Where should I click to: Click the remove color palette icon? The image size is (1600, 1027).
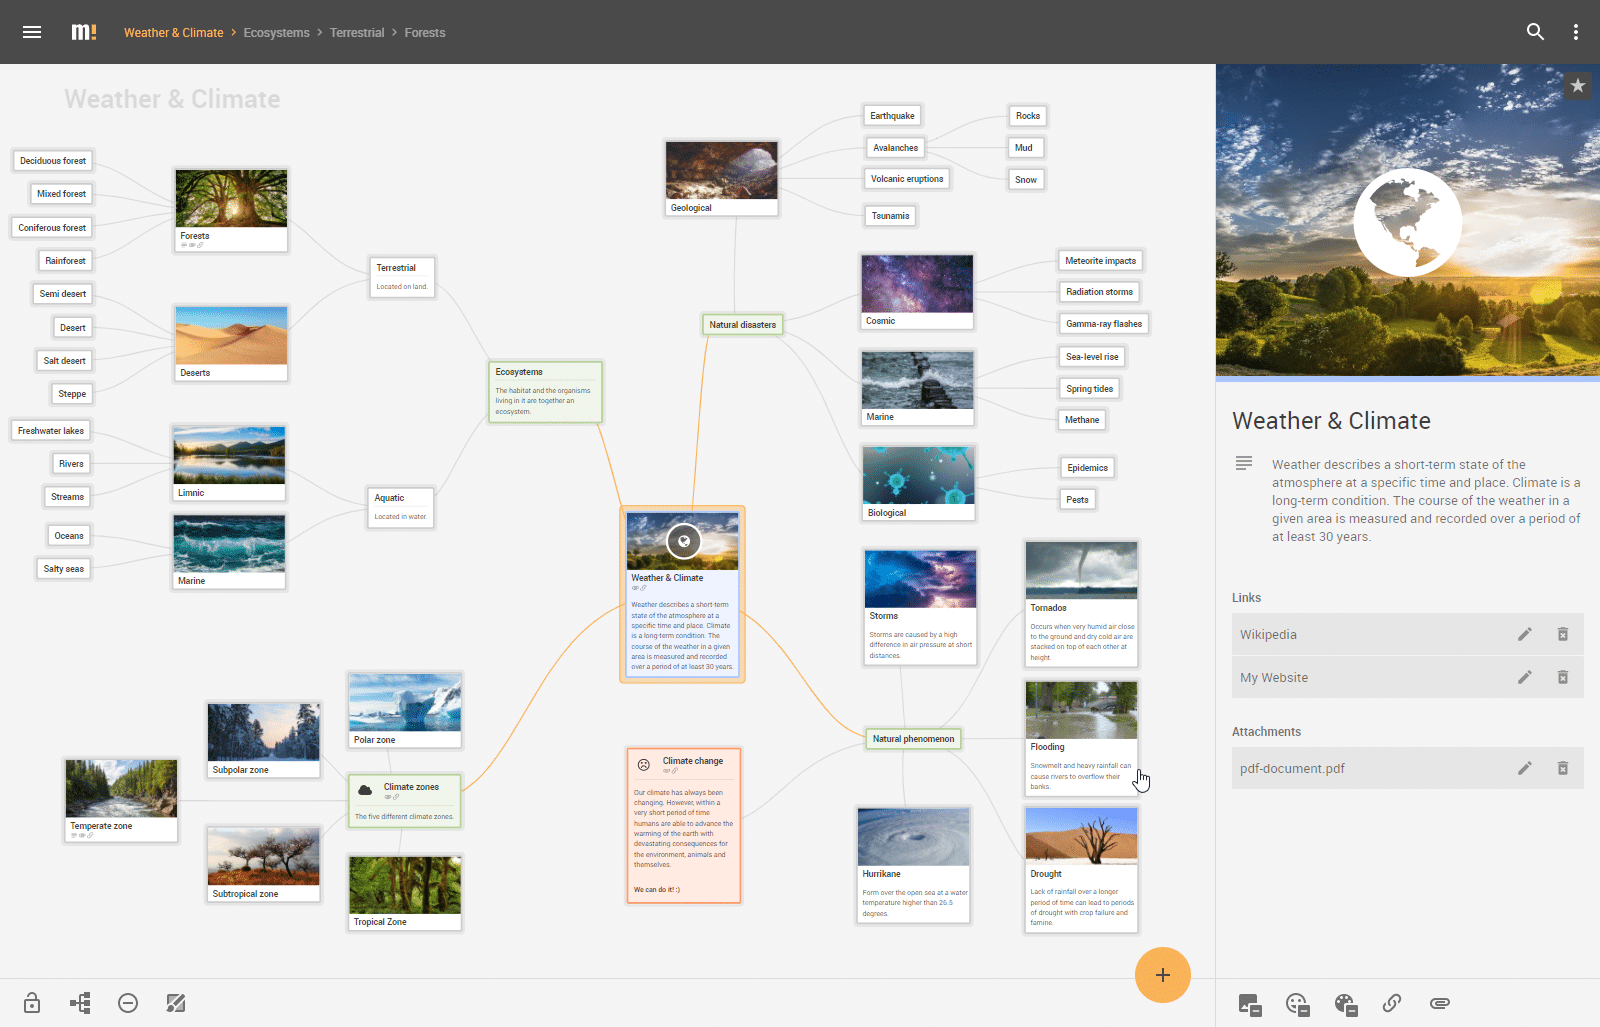click(x=1345, y=1004)
